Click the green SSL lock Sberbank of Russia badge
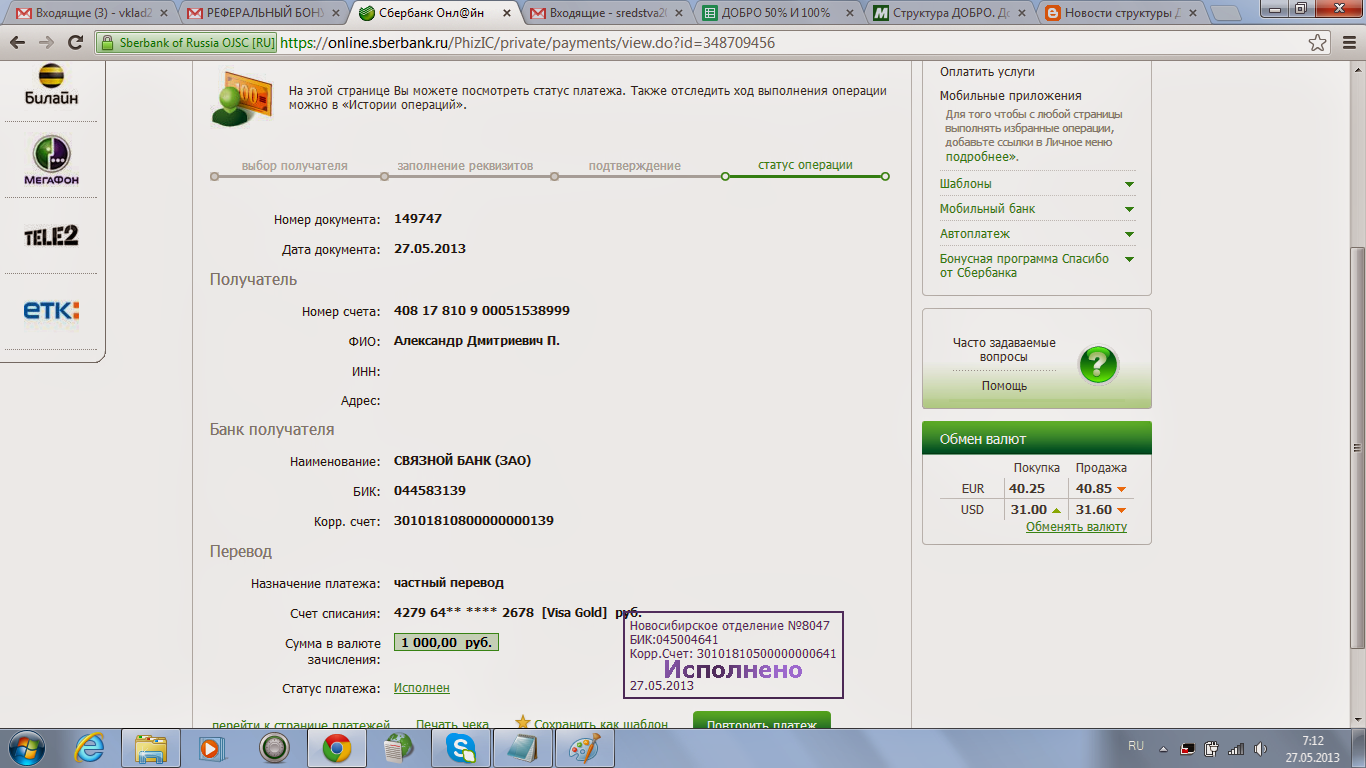1366x768 pixels. point(188,43)
